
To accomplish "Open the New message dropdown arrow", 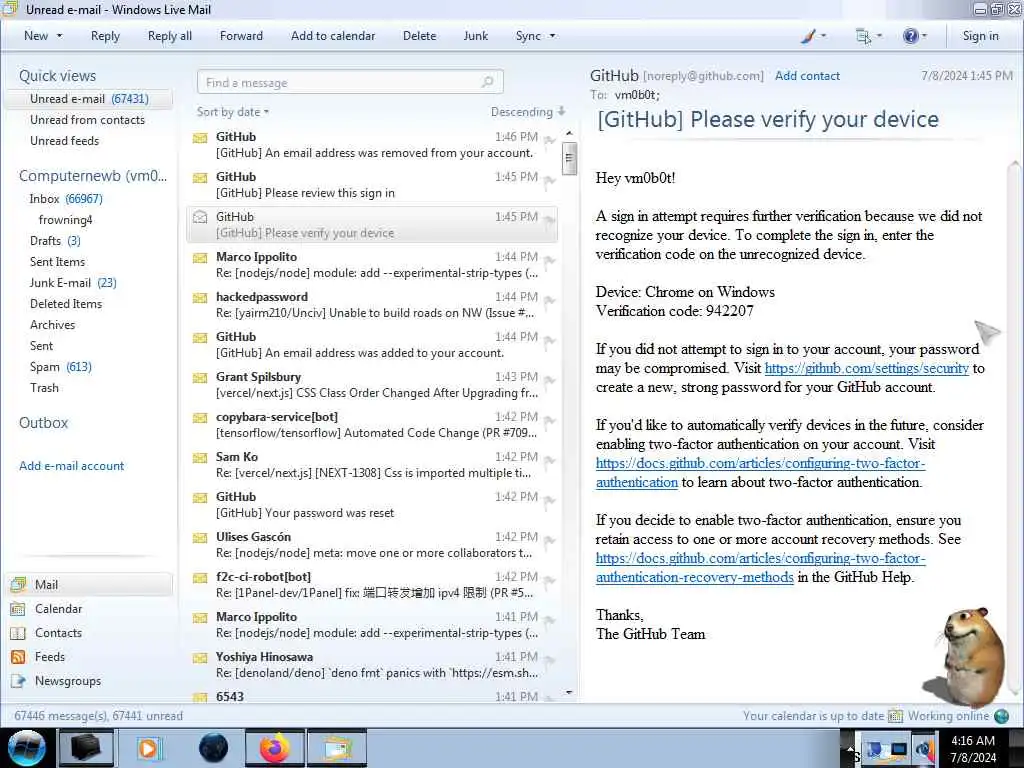I will tap(59, 36).
